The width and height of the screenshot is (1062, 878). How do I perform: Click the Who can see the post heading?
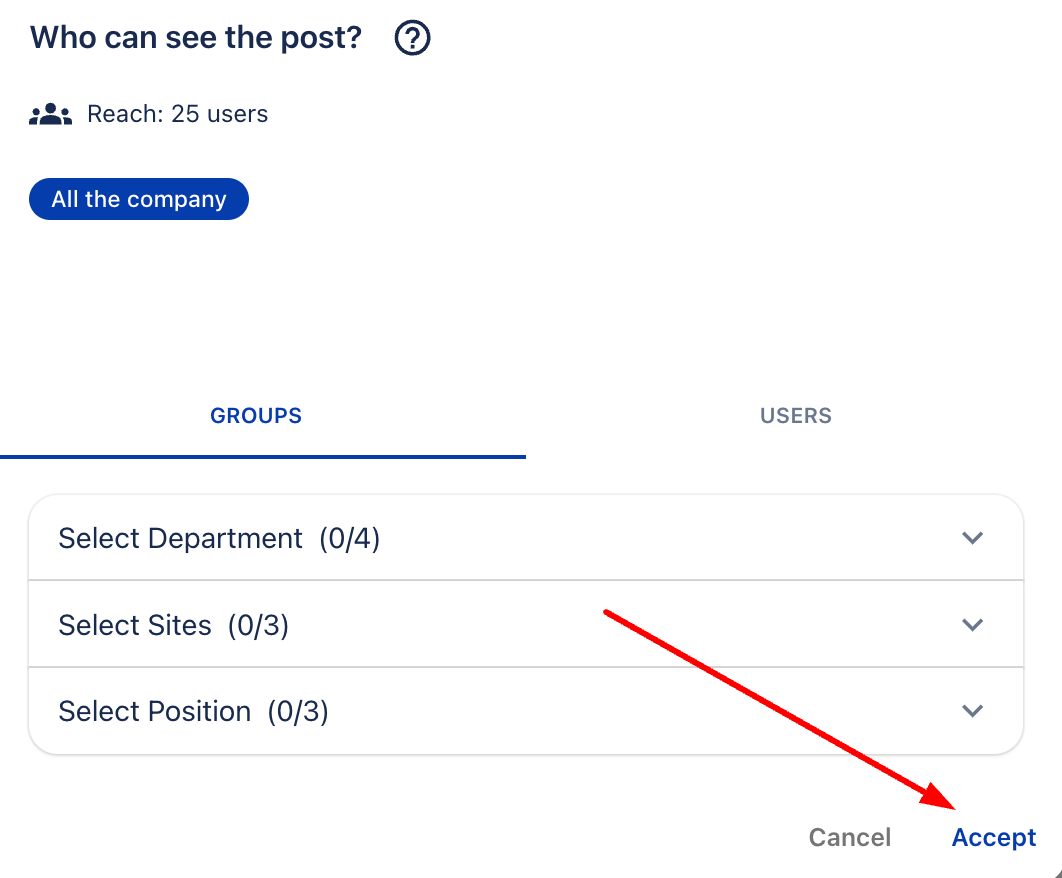[196, 38]
